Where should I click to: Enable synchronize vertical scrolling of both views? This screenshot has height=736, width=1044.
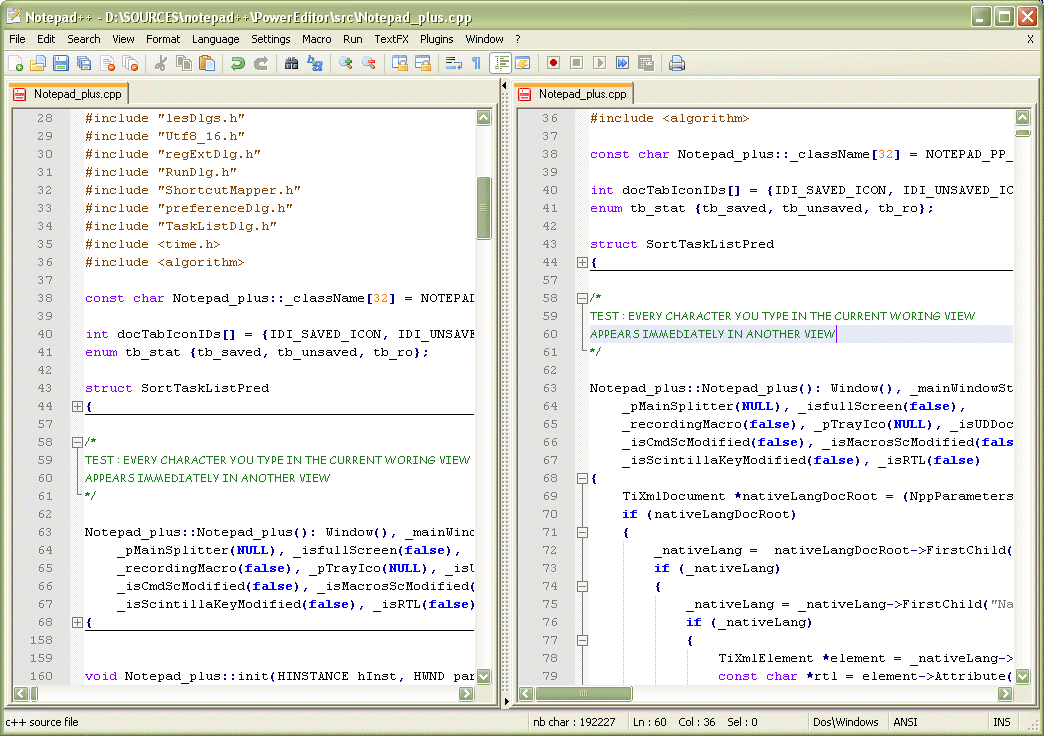401,62
